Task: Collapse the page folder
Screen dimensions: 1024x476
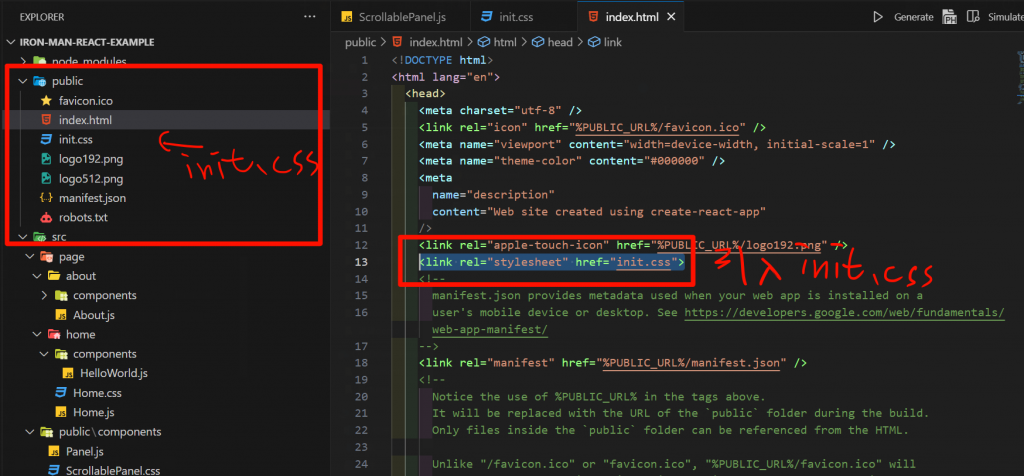Action: coord(30,257)
